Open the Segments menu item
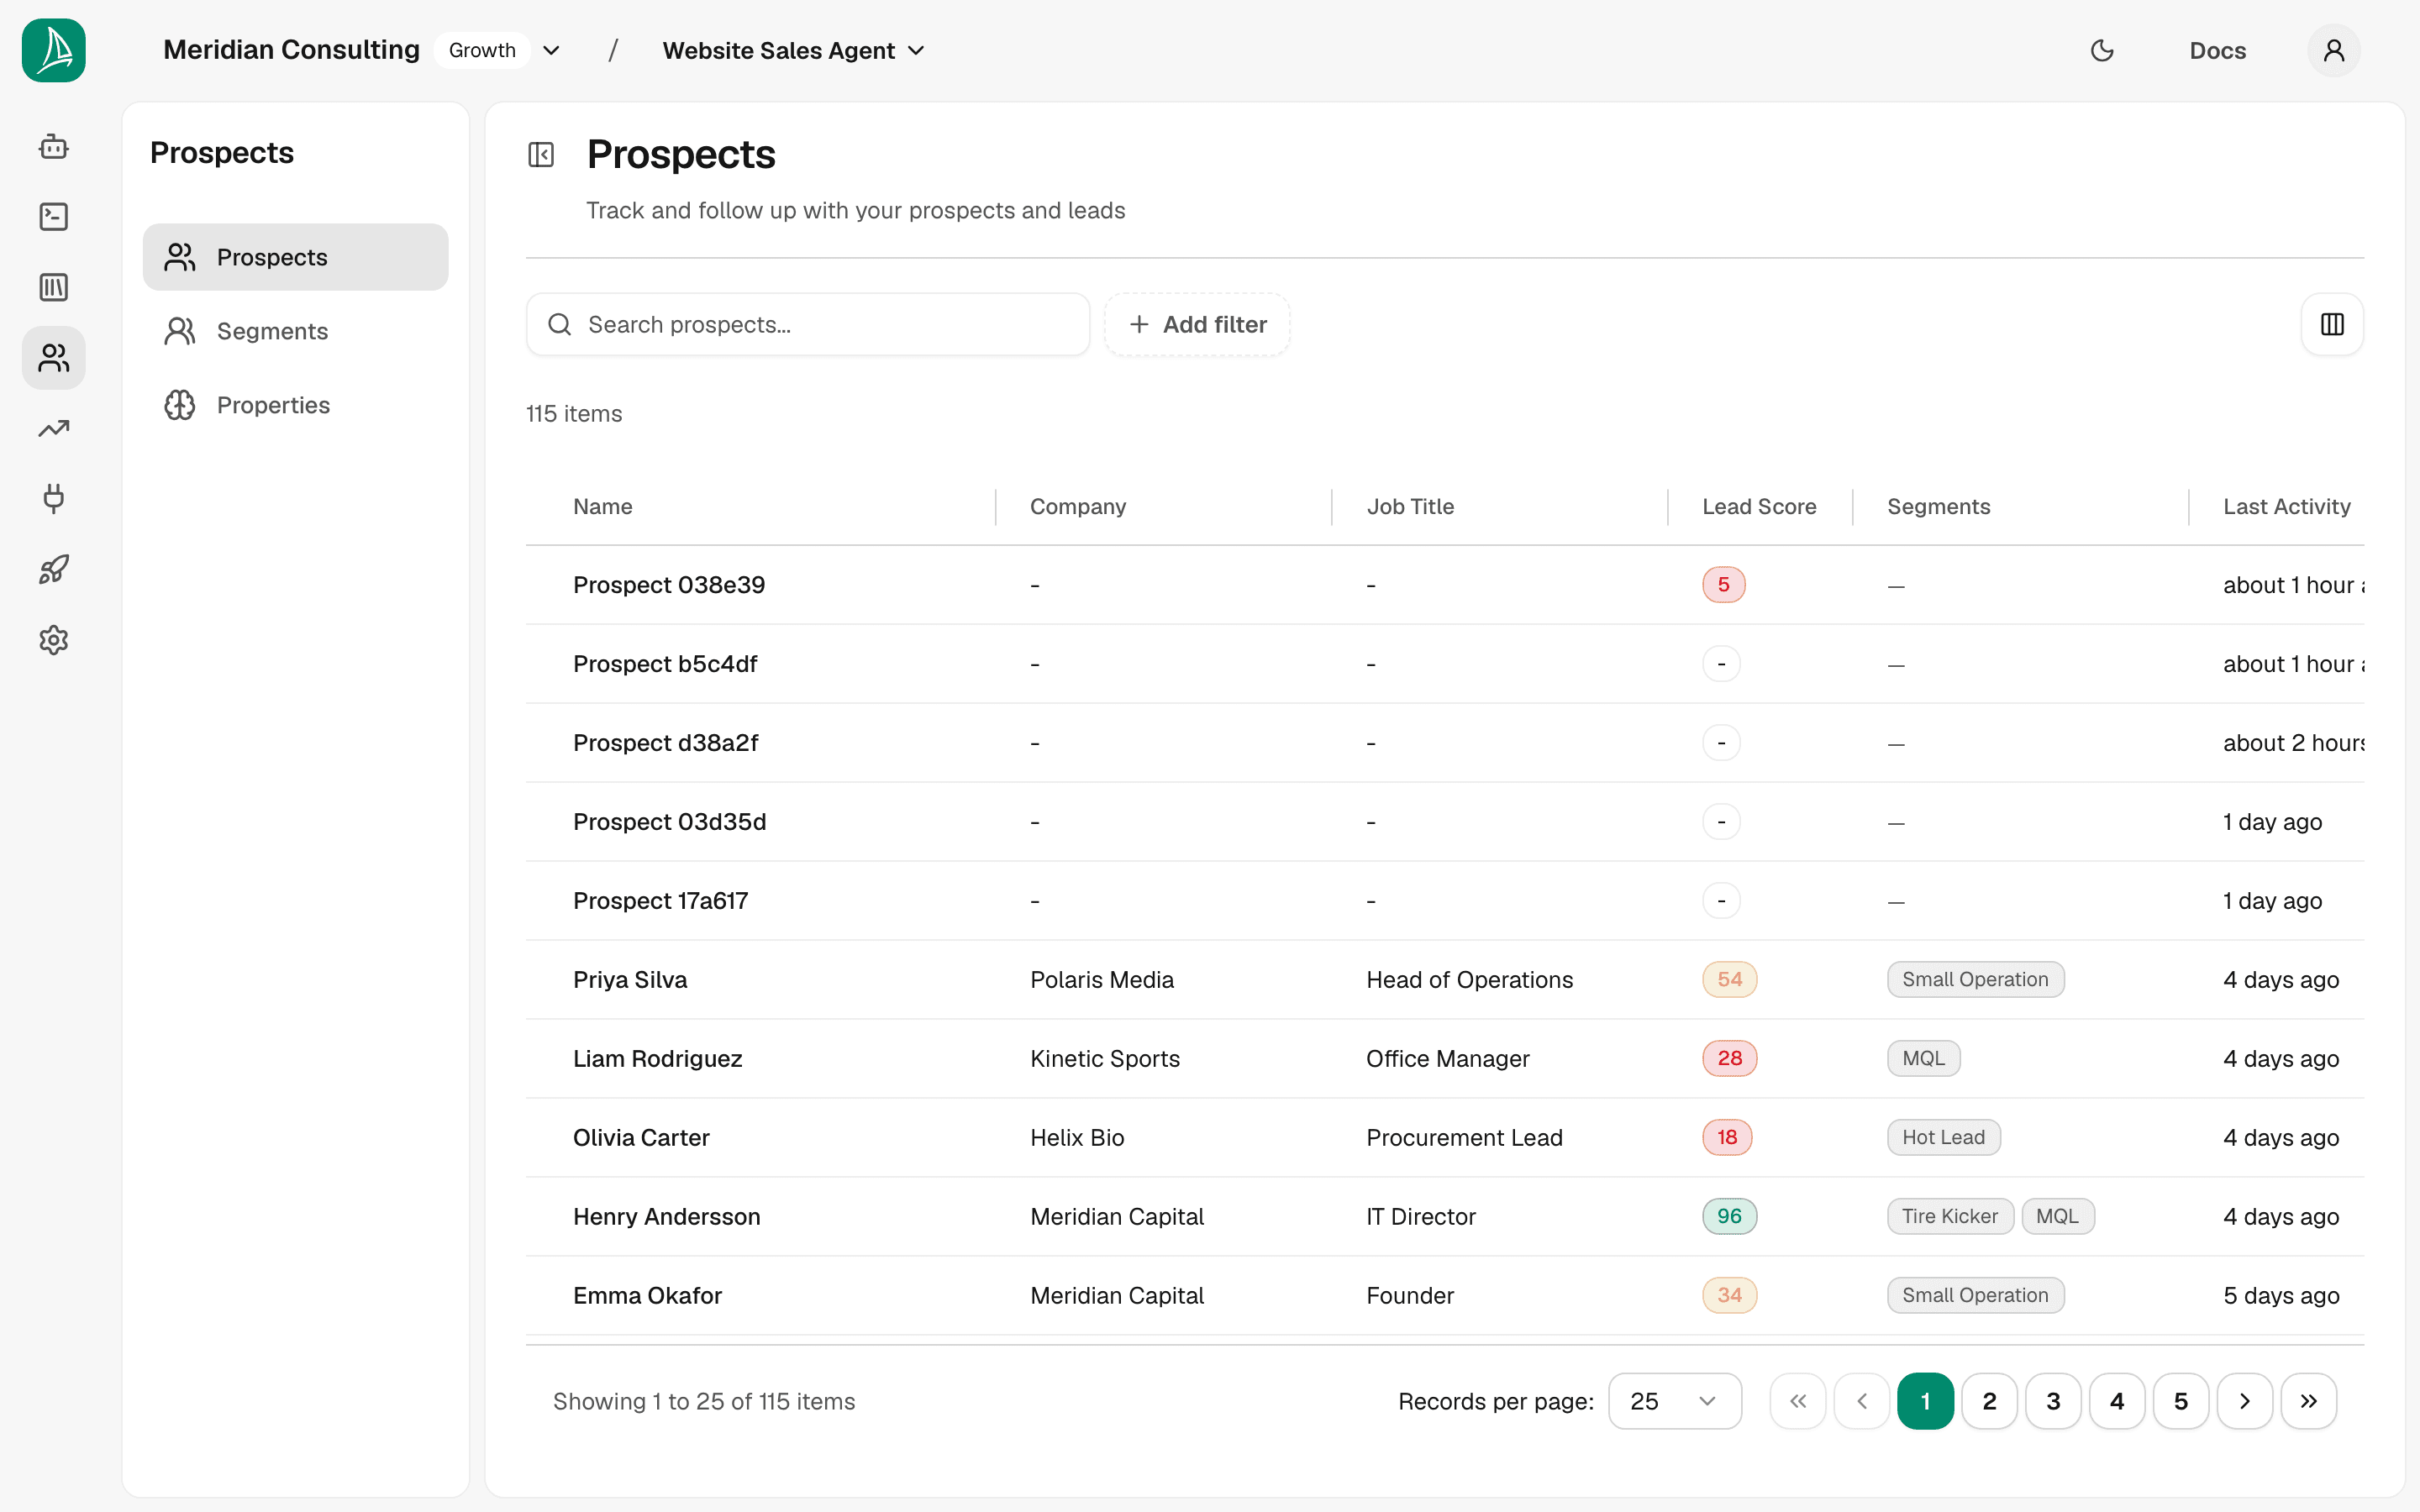The width and height of the screenshot is (2420, 1512). tap(296, 331)
